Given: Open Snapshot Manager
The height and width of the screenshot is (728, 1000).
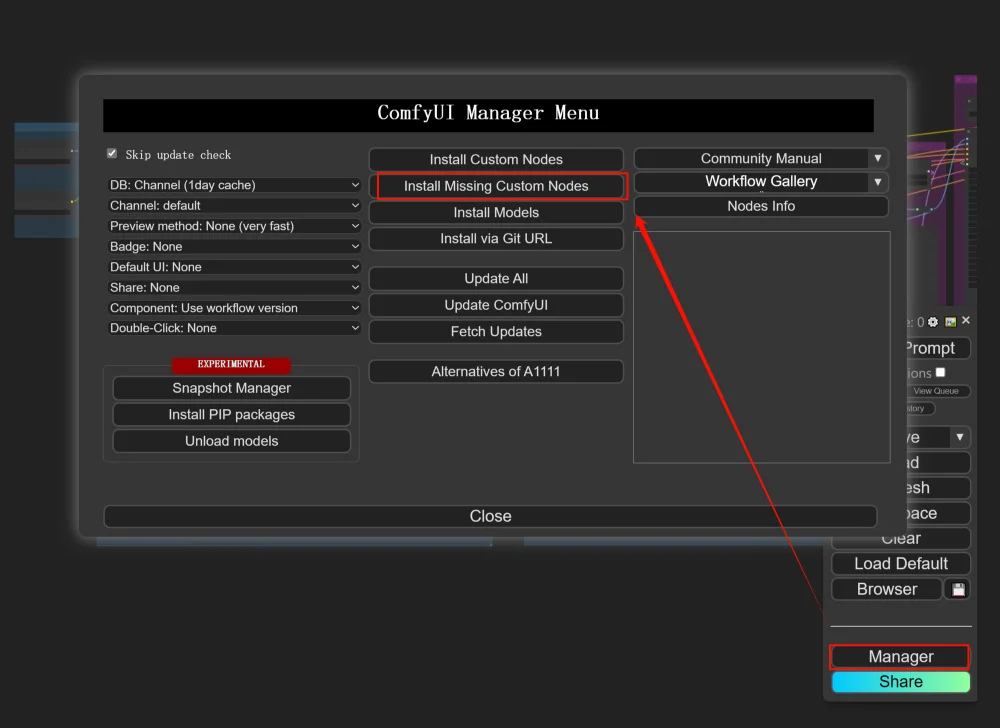Looking at the screenshot, I should [232, 388].
